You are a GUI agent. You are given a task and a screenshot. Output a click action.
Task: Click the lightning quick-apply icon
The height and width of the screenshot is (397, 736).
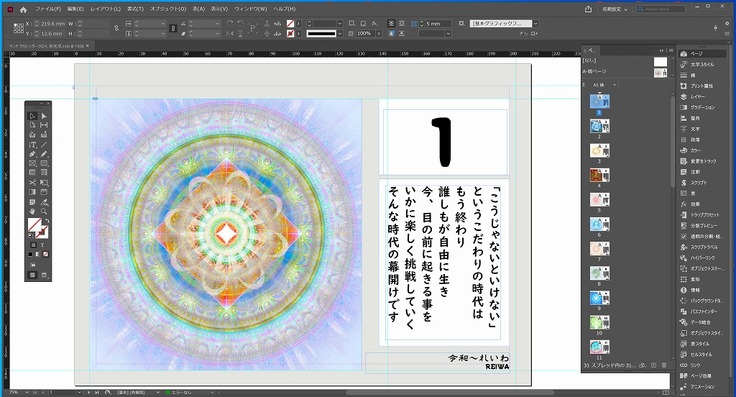pyautogui.click(x=715, y=28)
